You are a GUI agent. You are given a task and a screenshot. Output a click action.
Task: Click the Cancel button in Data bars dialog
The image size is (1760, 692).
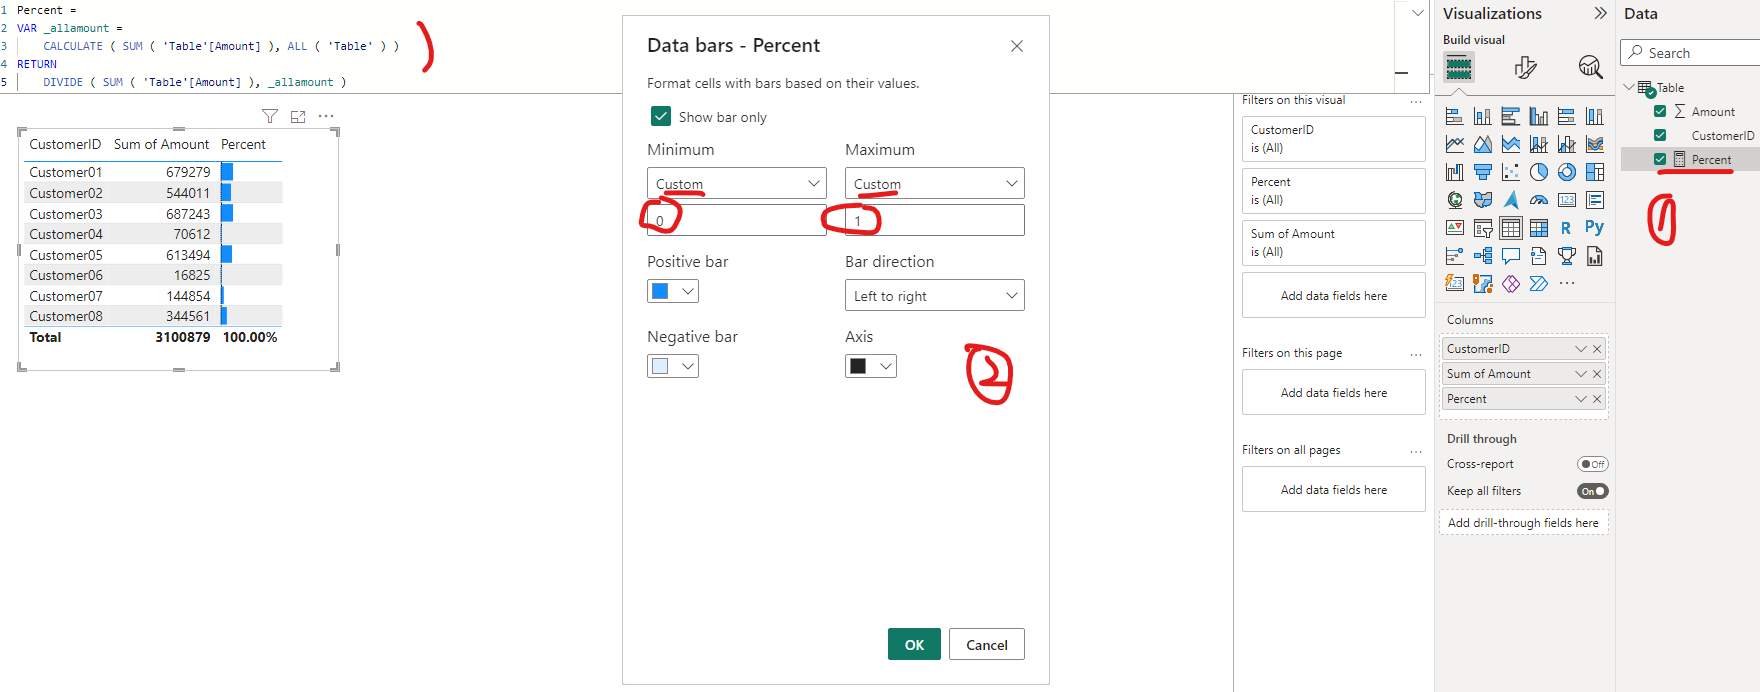pyautogui.click(x=987, y=644)
